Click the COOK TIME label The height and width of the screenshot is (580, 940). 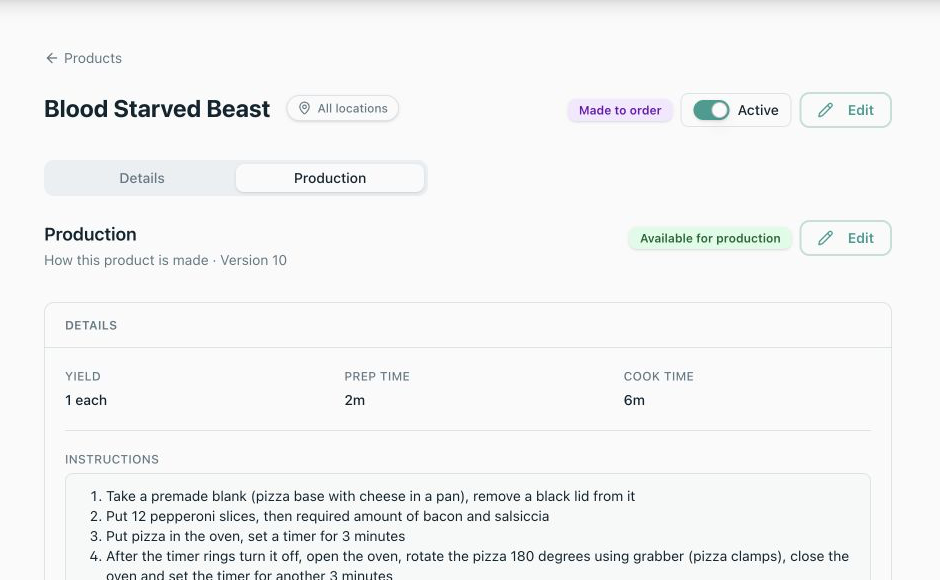[x=658, y=377]
